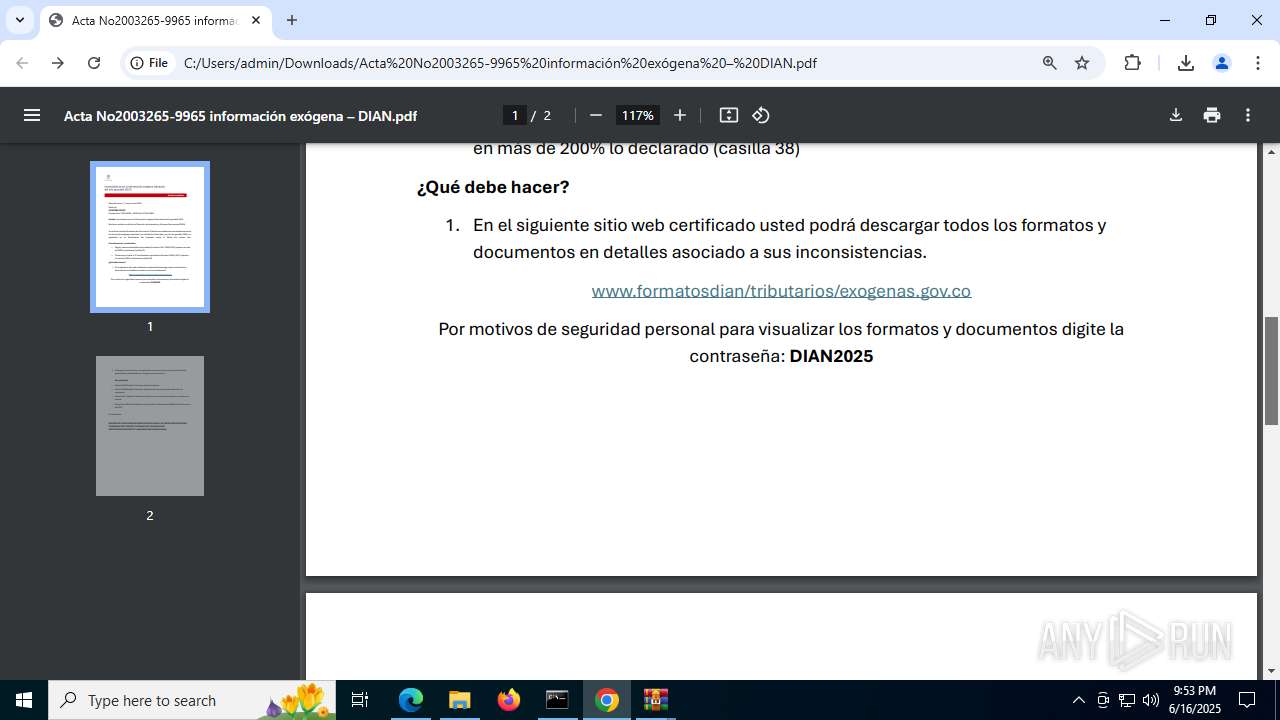Click the heading ¿Qué debe hacer?
Screen dimensions: 1280x720
pos(493,187)
